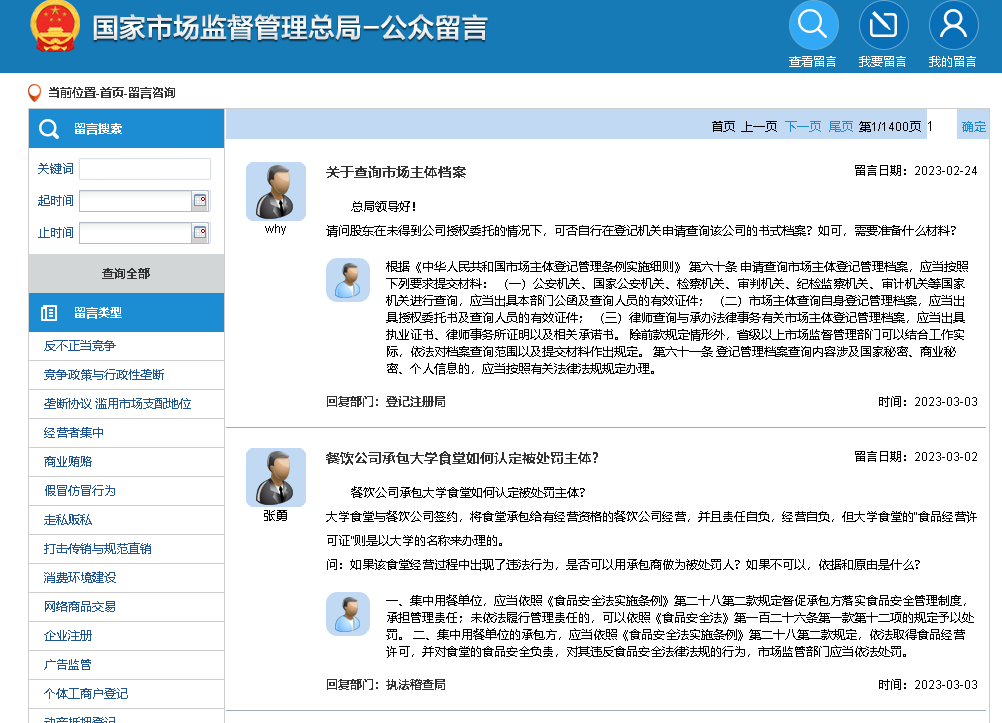Open 我的留言 profile icon

pos(953,26)
